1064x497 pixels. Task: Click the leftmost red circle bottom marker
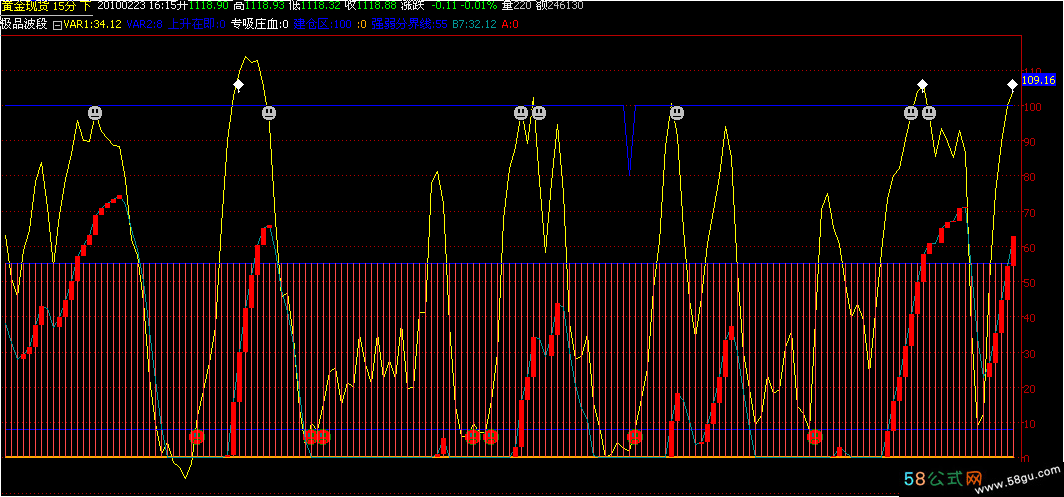[x=197, y=436]
